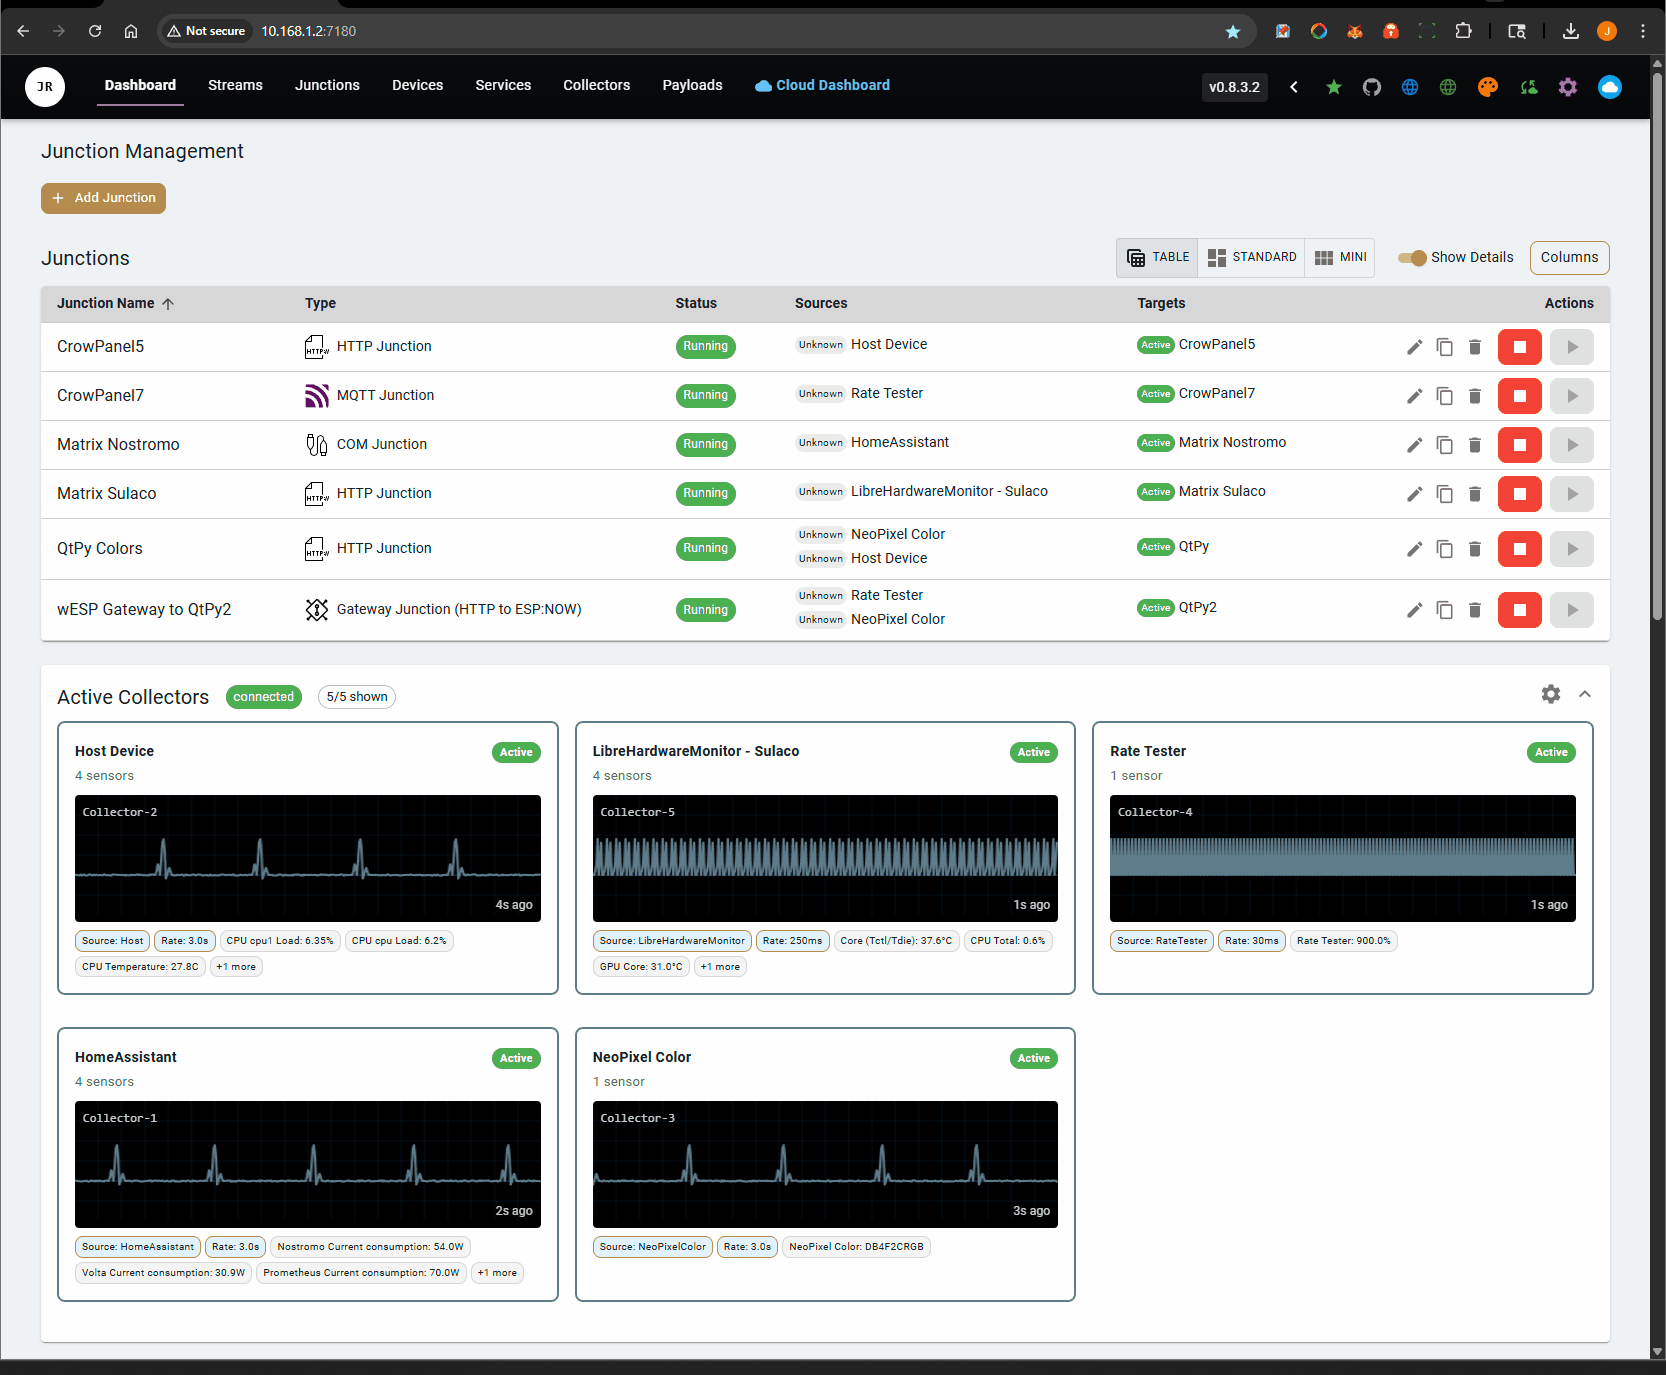Click the COM Junction type icon
The width and height of the screenshot is (1666, 1375).
317,445
